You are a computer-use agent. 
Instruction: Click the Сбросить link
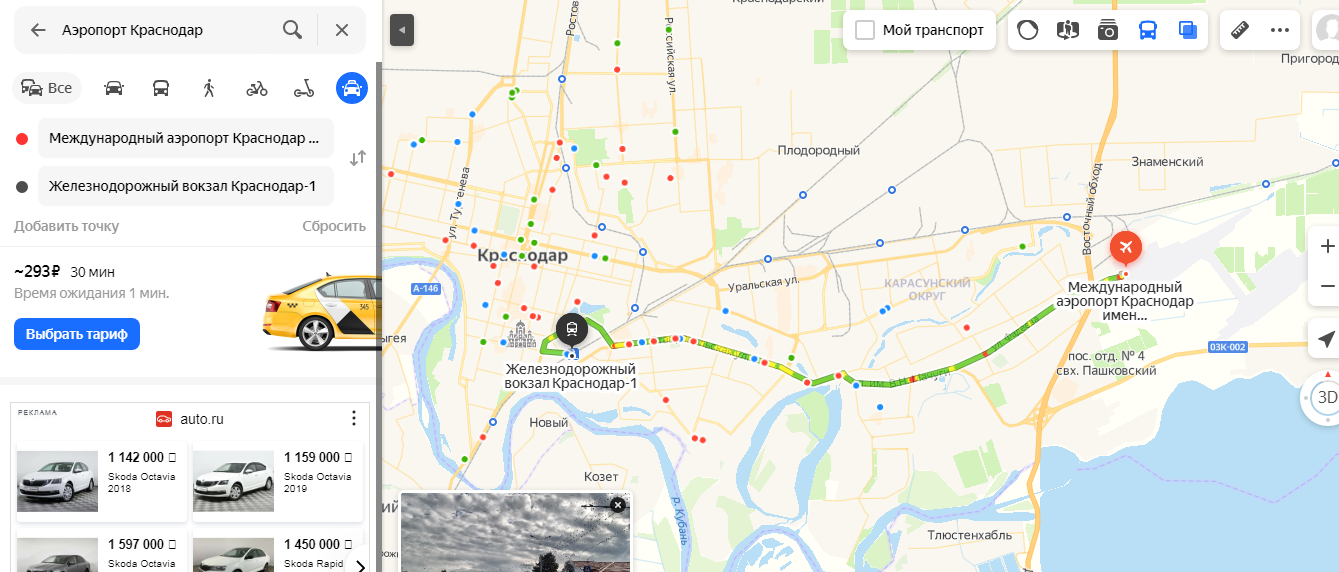pos(334,226)
